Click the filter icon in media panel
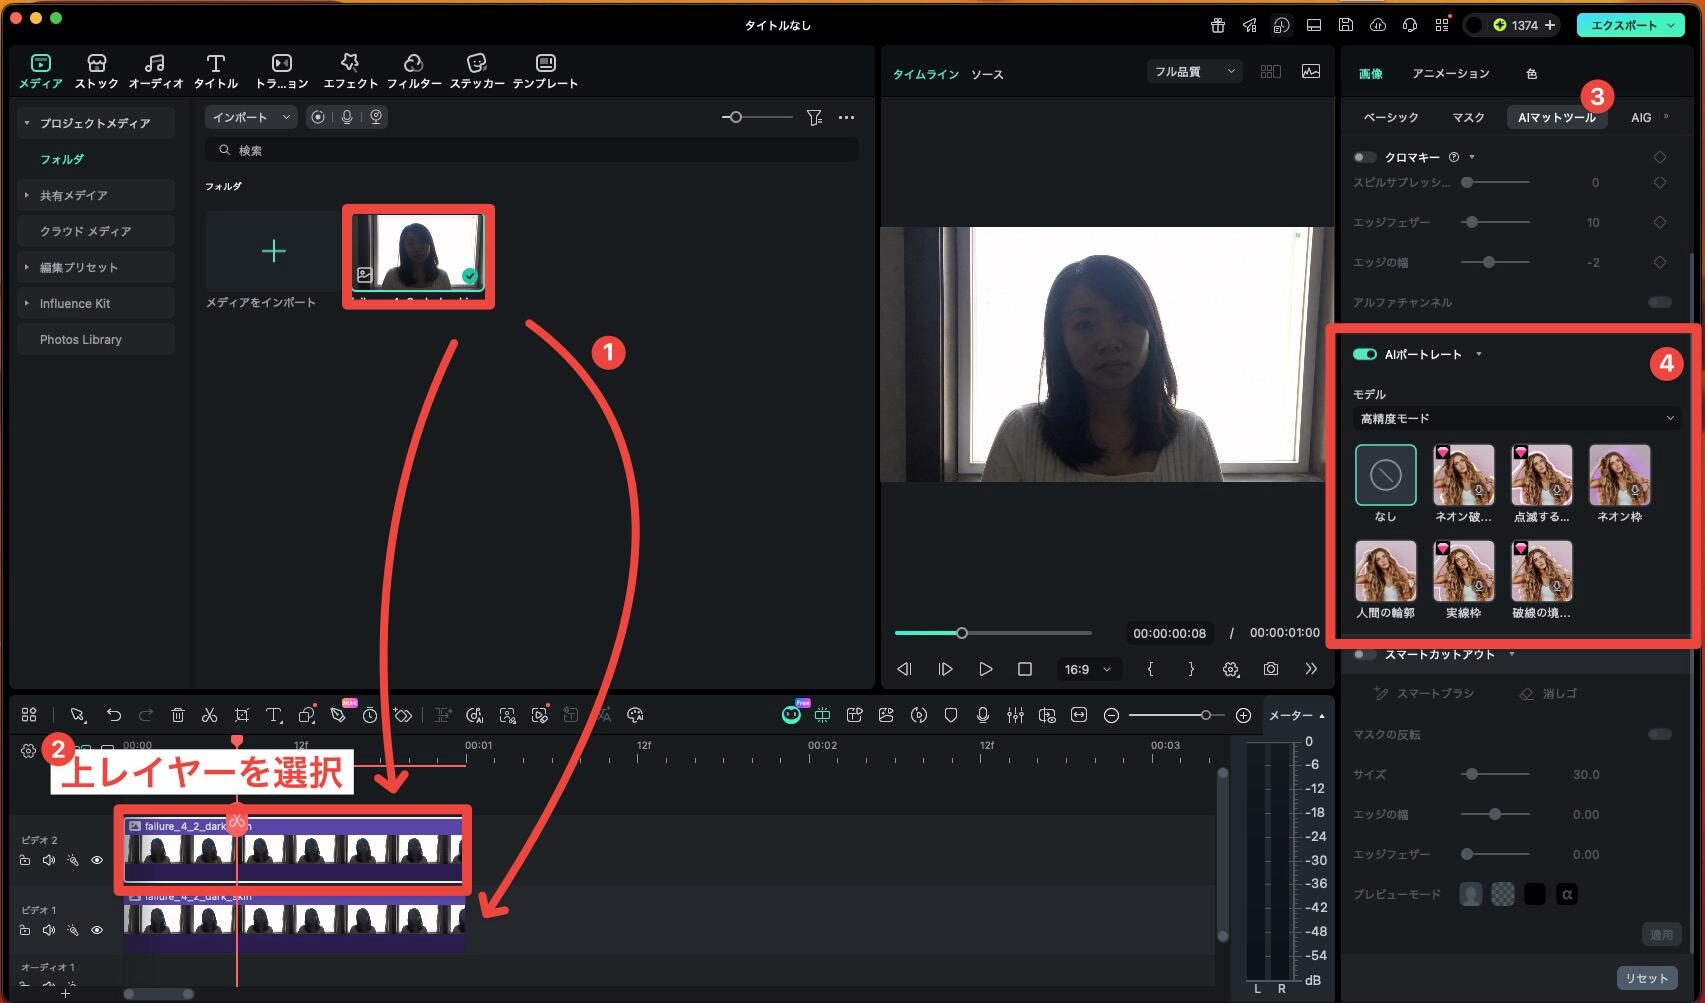This screenshot has width=1705, height=1003. pos(814,117)
